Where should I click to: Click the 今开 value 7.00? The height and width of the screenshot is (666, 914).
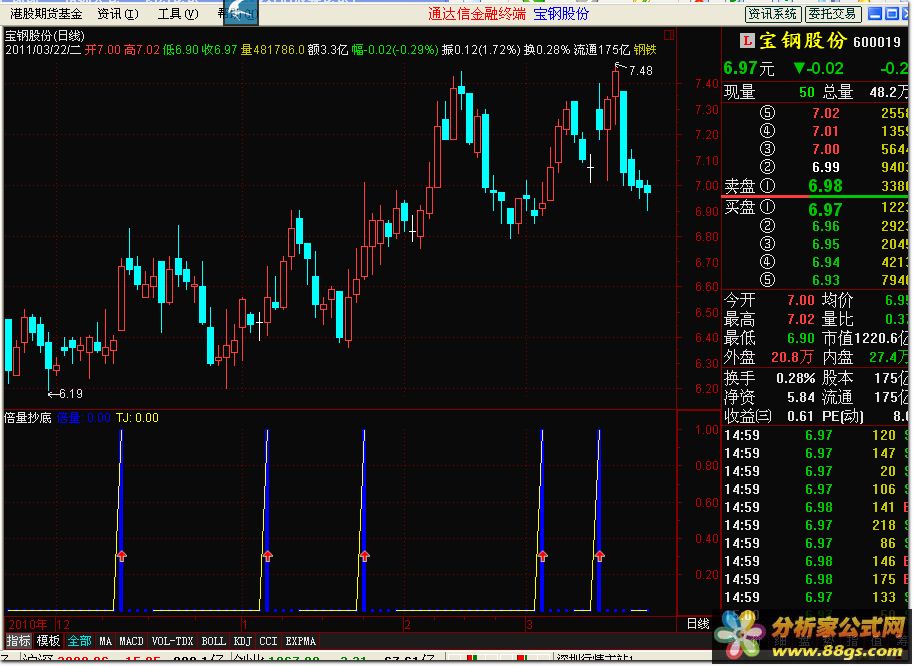click(x=800, y=301)
